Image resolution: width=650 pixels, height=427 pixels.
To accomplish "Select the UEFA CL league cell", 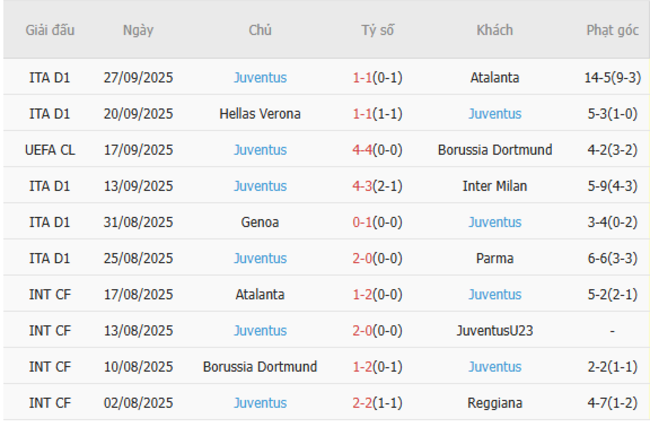I will tap(50, 150).
